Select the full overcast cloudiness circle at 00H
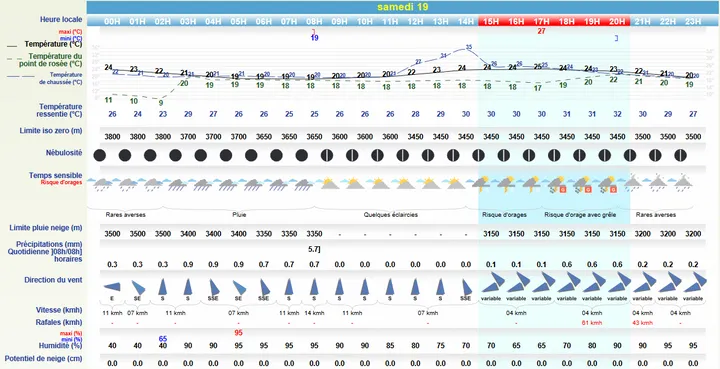Viewport: 720px width, 369px height. 100,155
